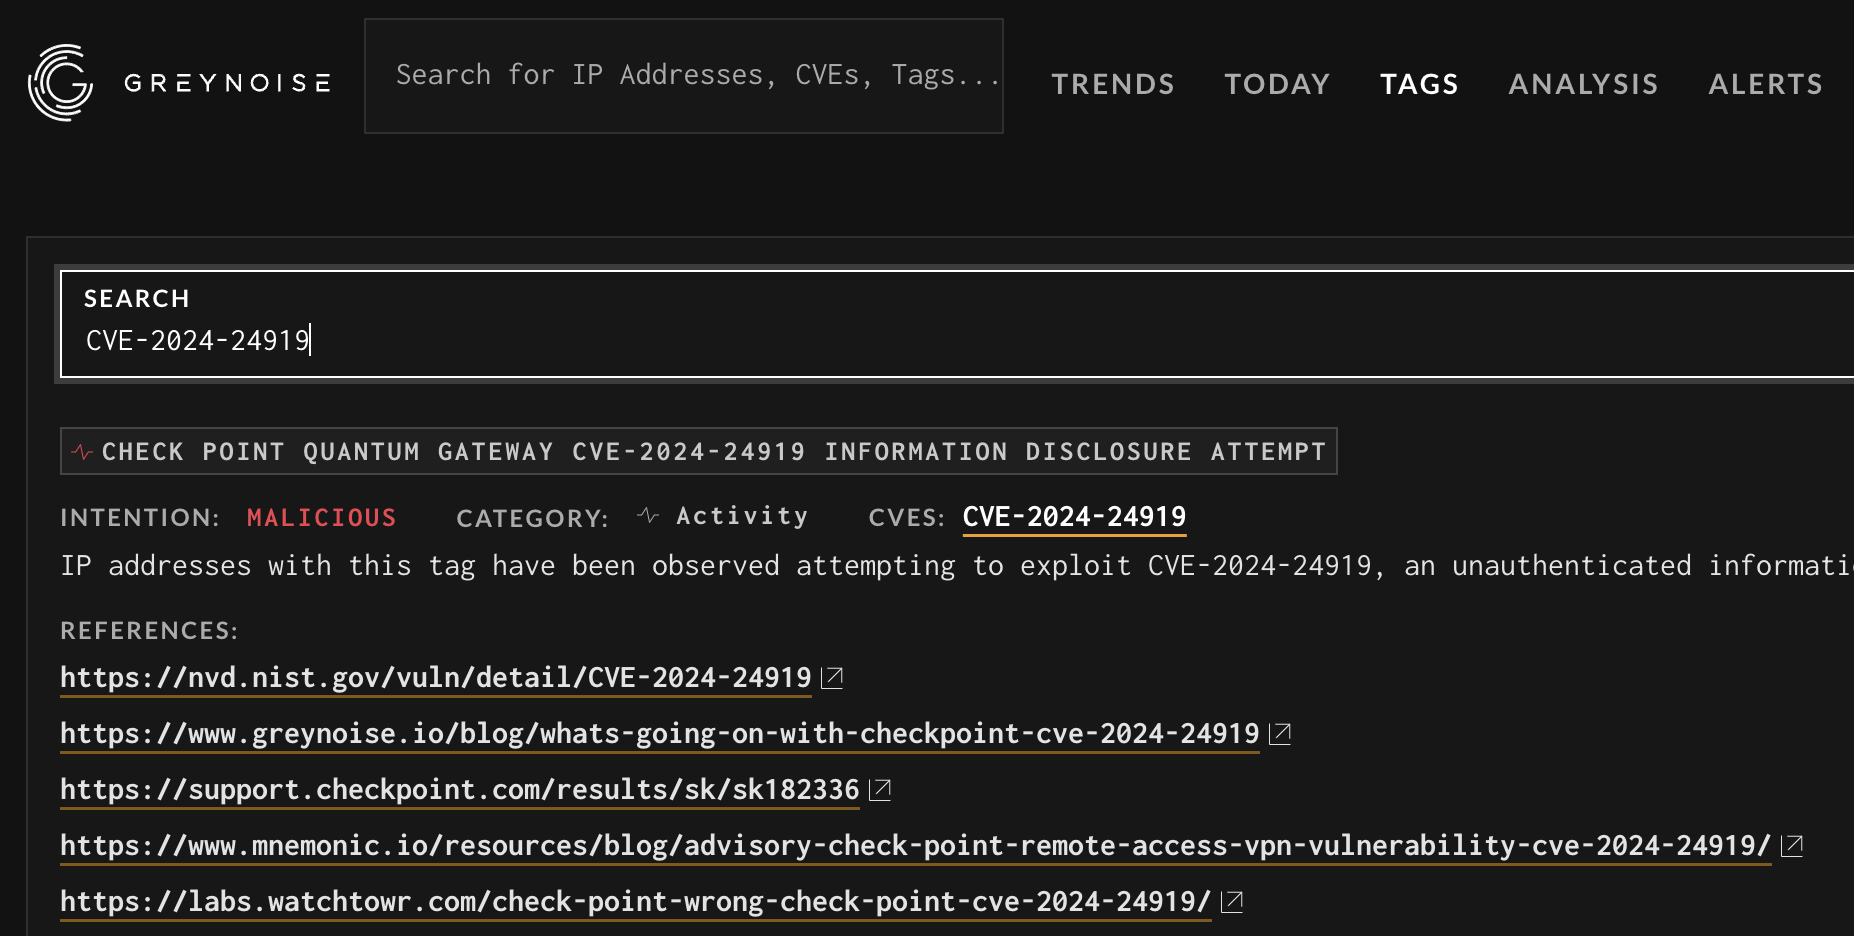Viewport: 1854px width, 936px height.
Task: Click external-link icon beside watchtowr URL
Action: (x=1232, y=902)
